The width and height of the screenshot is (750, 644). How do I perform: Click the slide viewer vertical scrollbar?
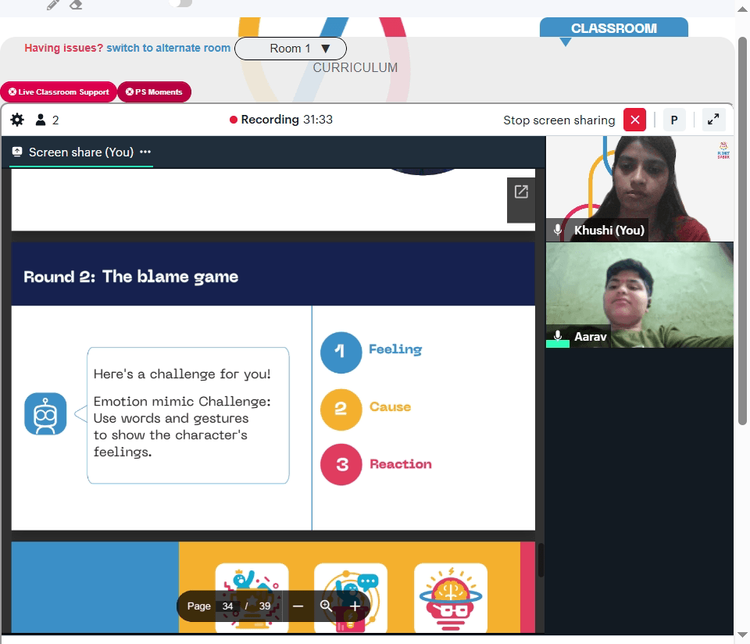point(540,560)
